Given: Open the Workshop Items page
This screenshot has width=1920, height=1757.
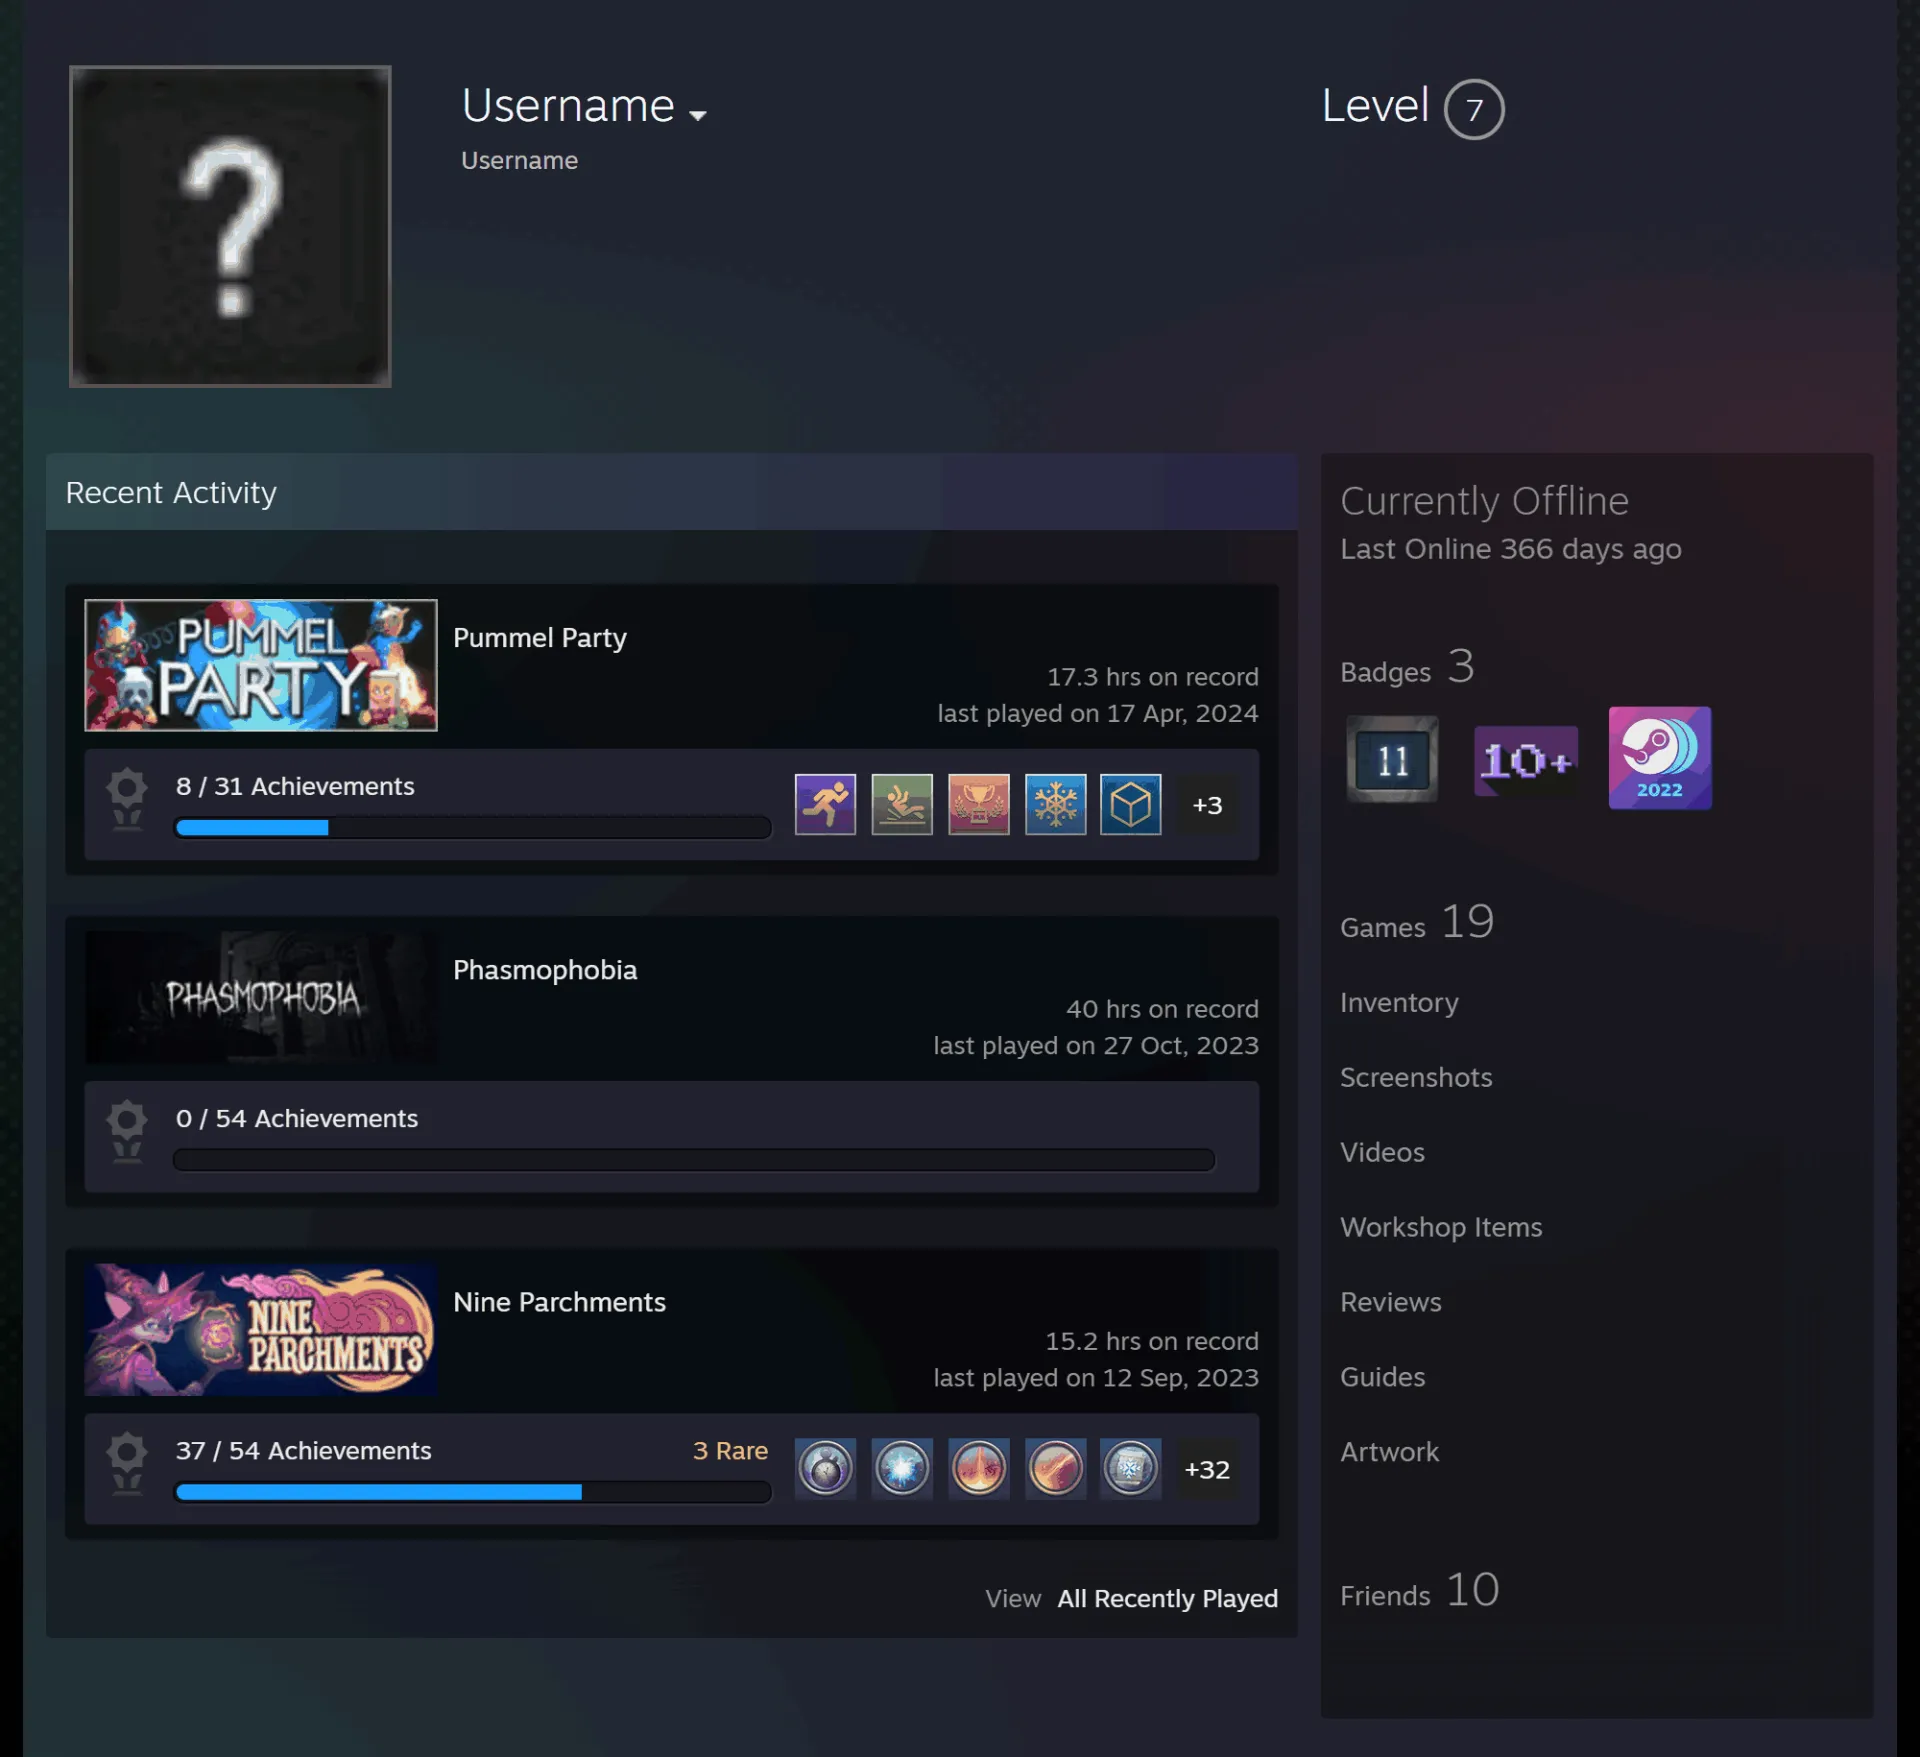Looking at the screenshot, I should pos(1441,1227).
